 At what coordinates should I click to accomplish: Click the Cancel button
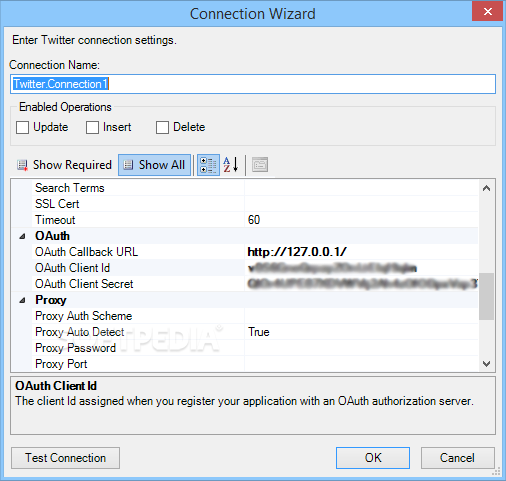pyautogui.click(x=457, y=458)
